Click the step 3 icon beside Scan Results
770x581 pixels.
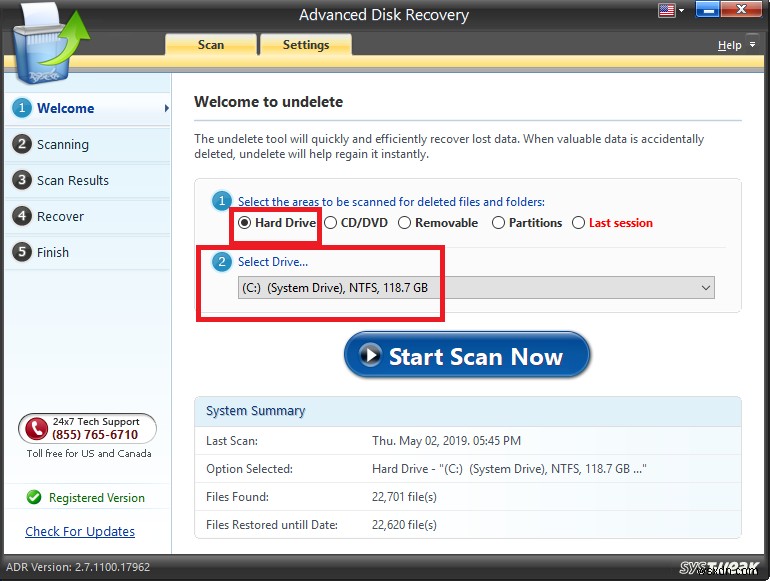point(22,180)
